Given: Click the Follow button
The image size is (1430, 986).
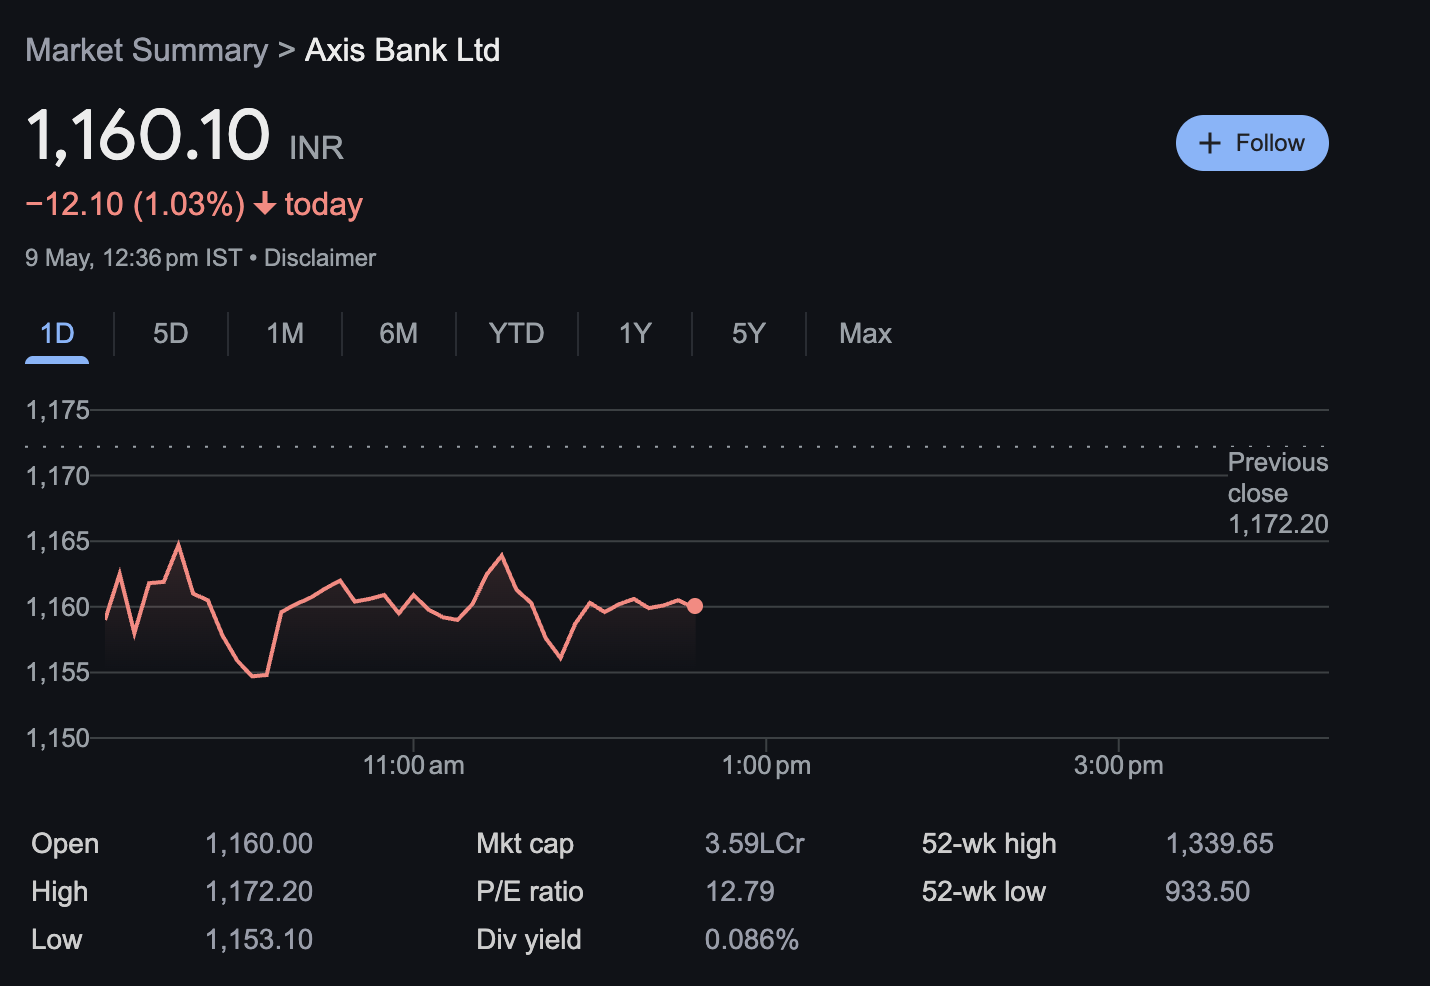Looking at the screenshot, I should pos(1252,143).
